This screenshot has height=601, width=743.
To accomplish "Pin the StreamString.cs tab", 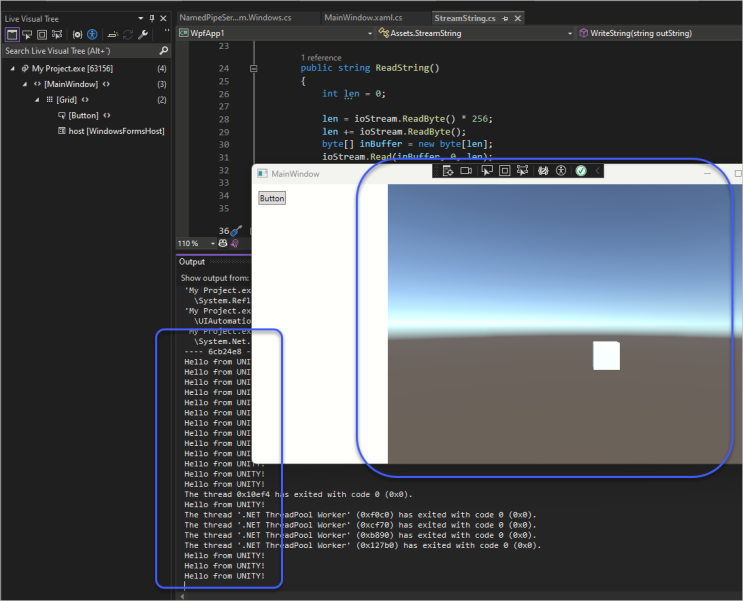I will coord(505,18).
